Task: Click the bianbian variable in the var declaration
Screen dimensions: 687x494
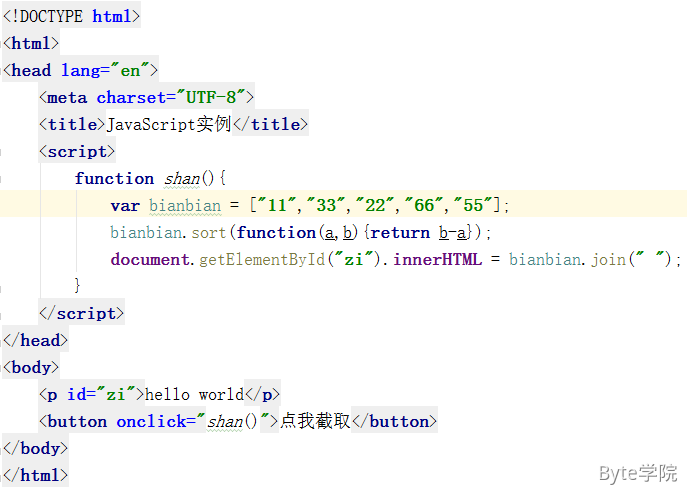Action: [184, 205]
